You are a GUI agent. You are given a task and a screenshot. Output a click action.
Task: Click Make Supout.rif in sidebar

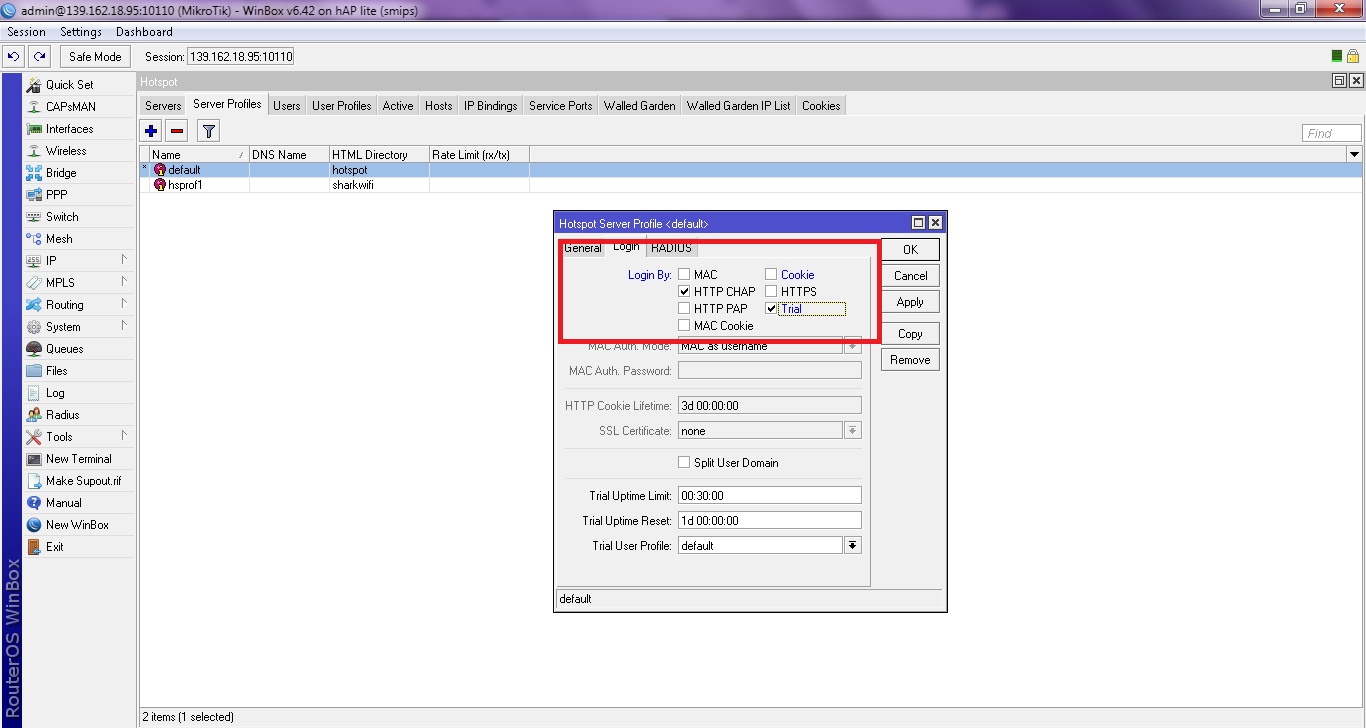coord(83,481)
